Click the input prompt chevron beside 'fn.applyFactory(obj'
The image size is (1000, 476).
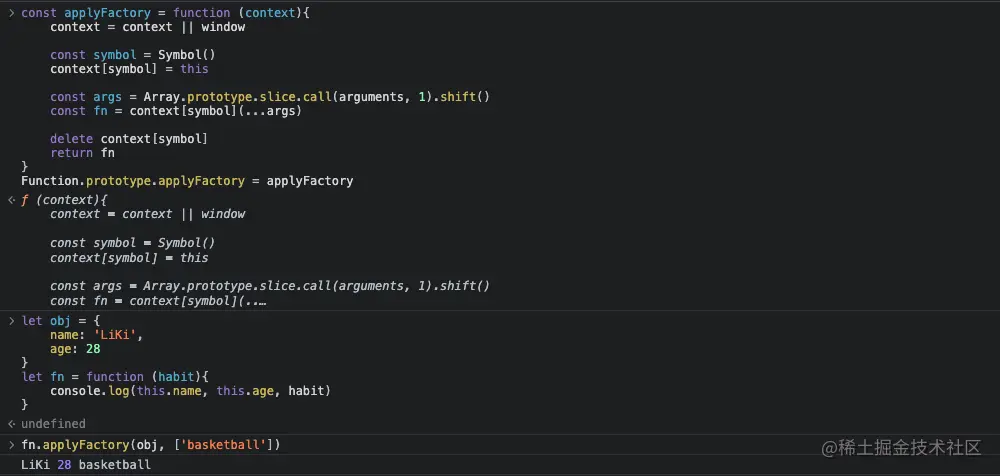(x=11, y=444)
